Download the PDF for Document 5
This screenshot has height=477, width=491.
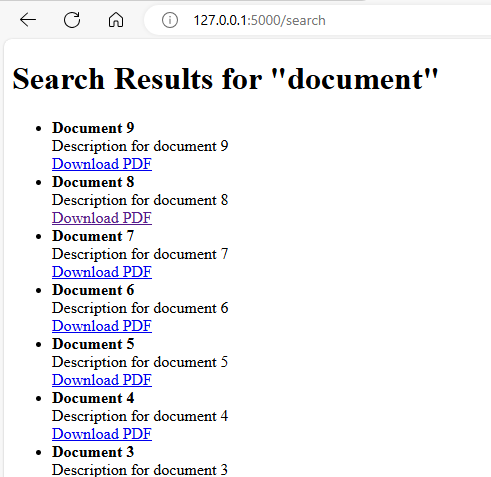click(x=102, y=380)
